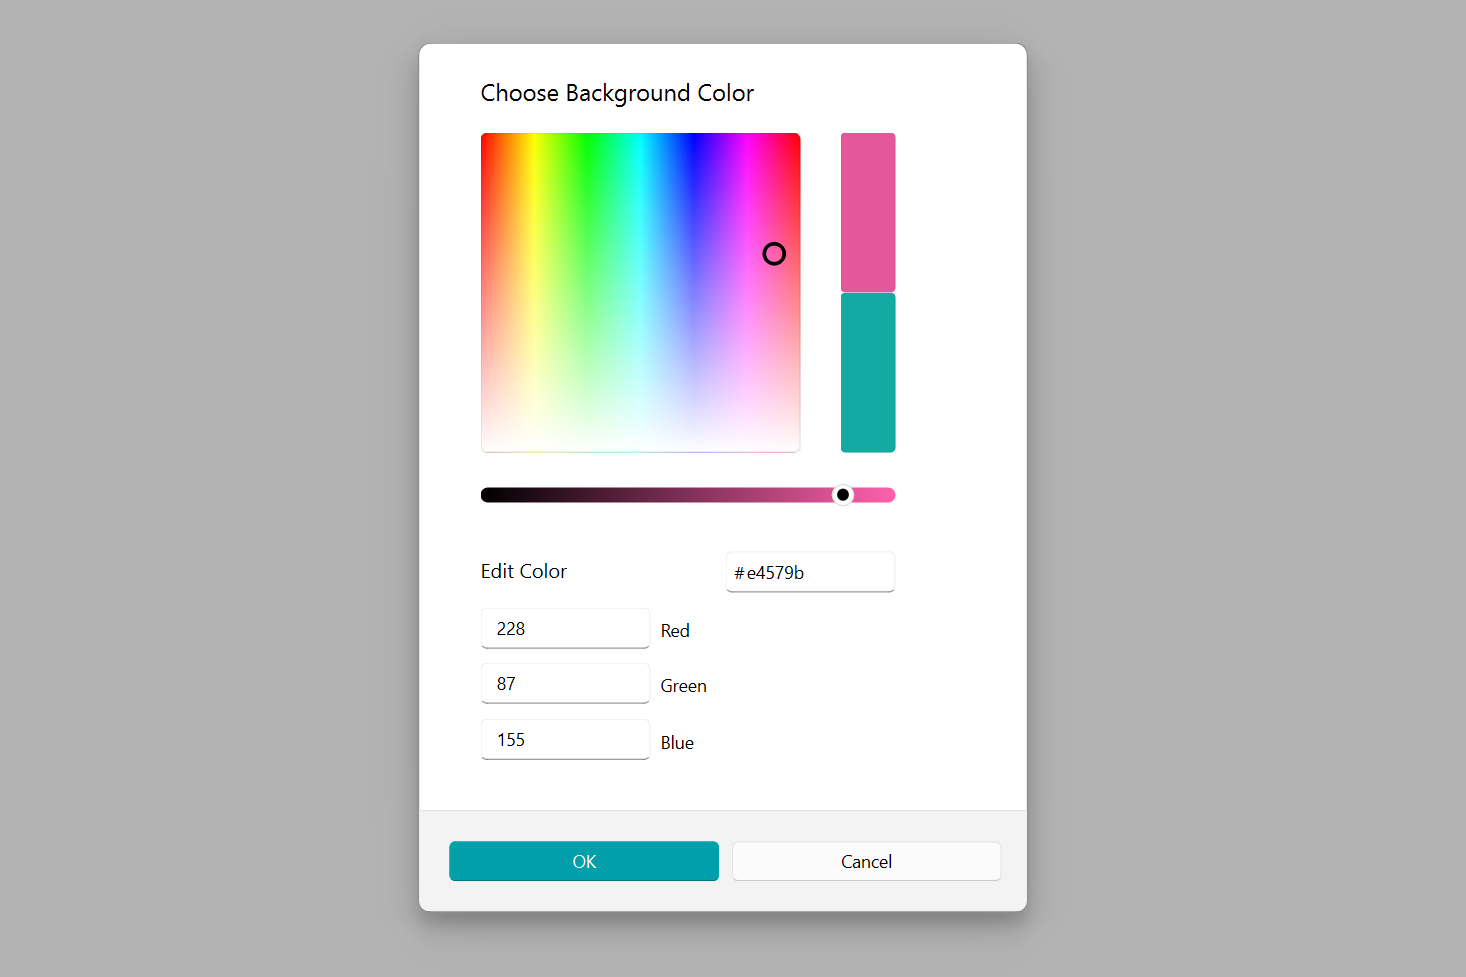Select the Blue value input showing 155
The image size is (1466, 977).
(565, 739)
